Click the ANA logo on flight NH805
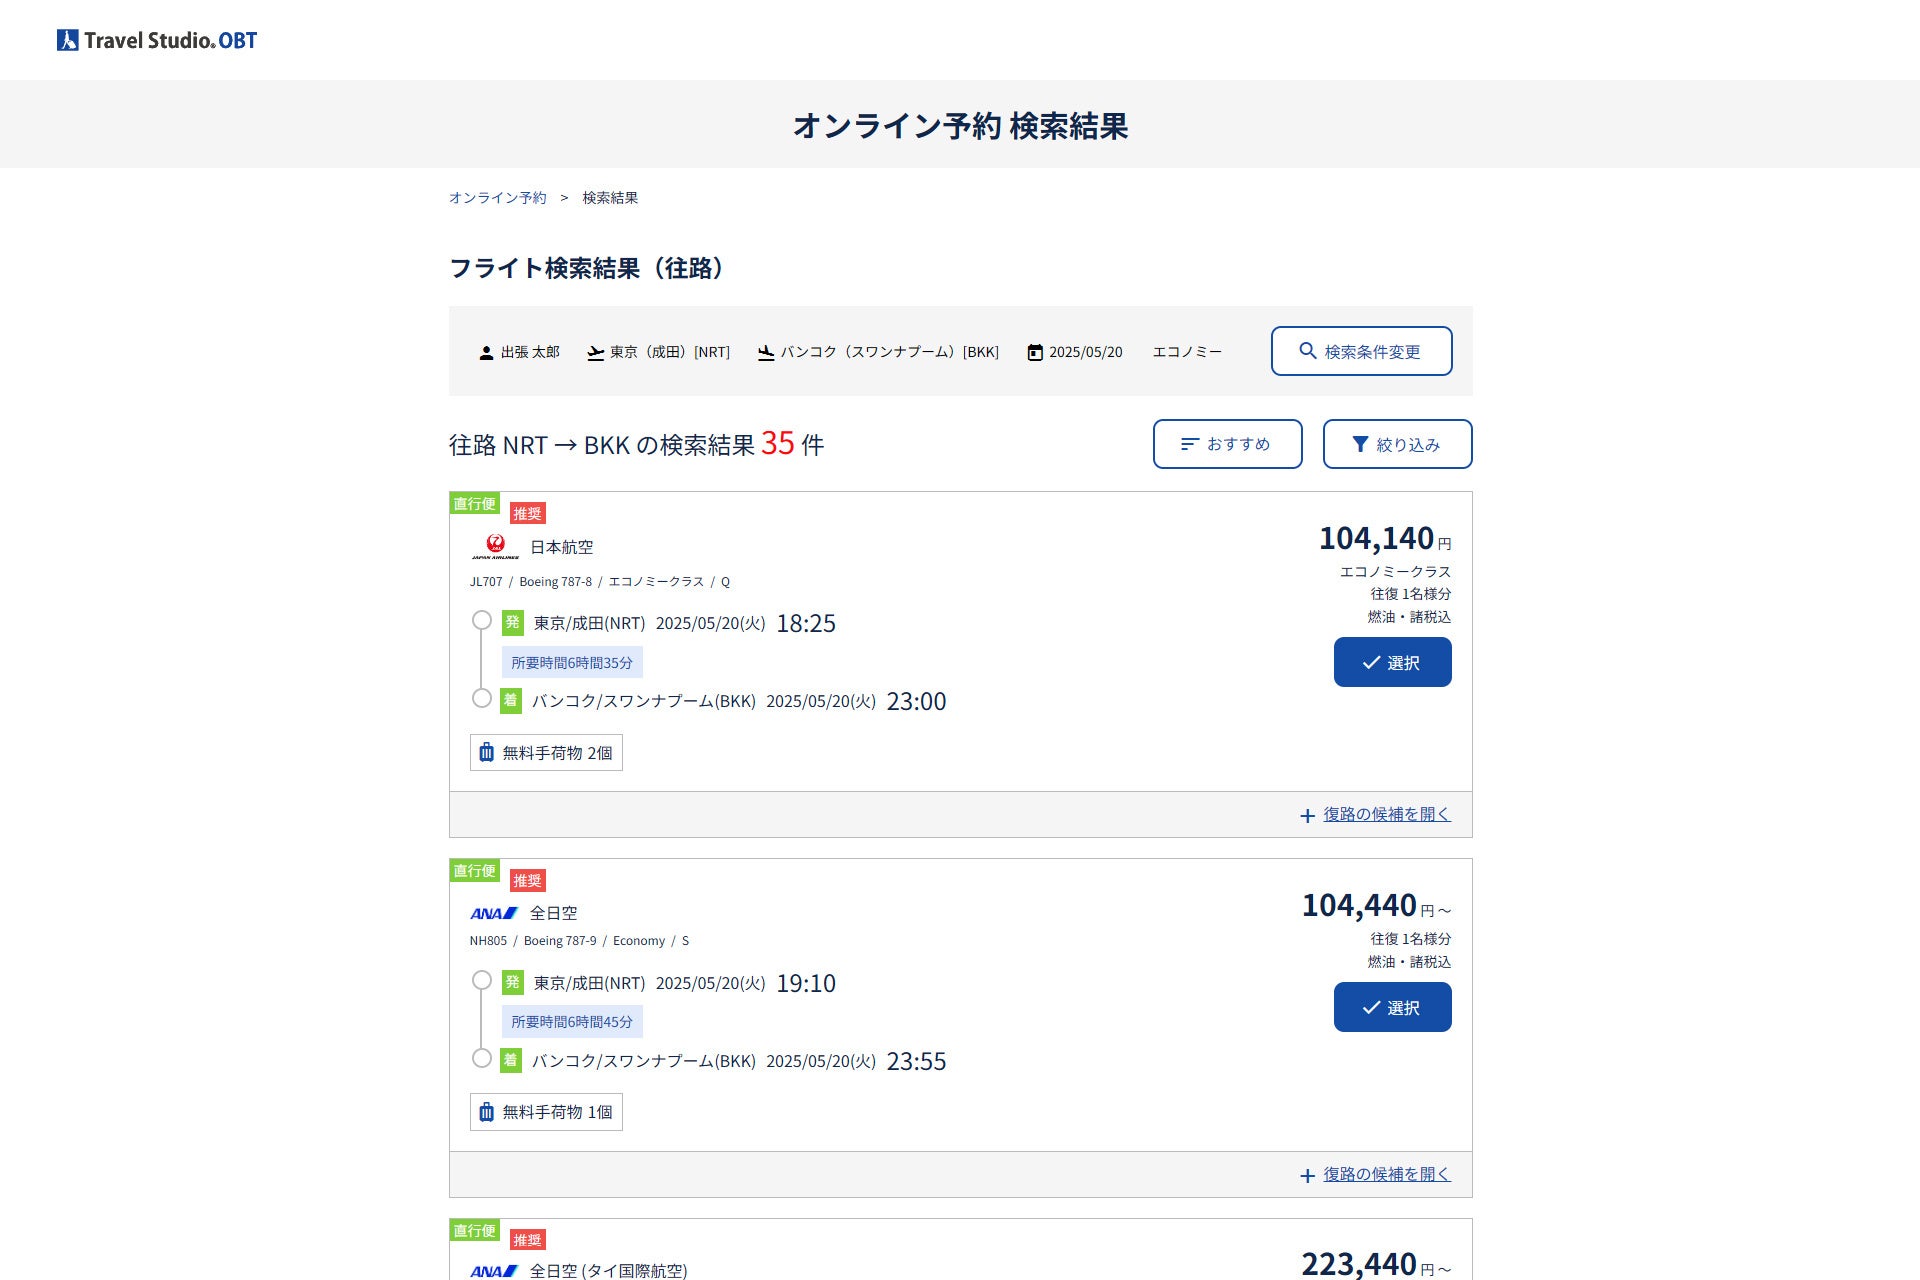Image resolution: width=1920 pixels, height=1280 pixels. (494, 913)
